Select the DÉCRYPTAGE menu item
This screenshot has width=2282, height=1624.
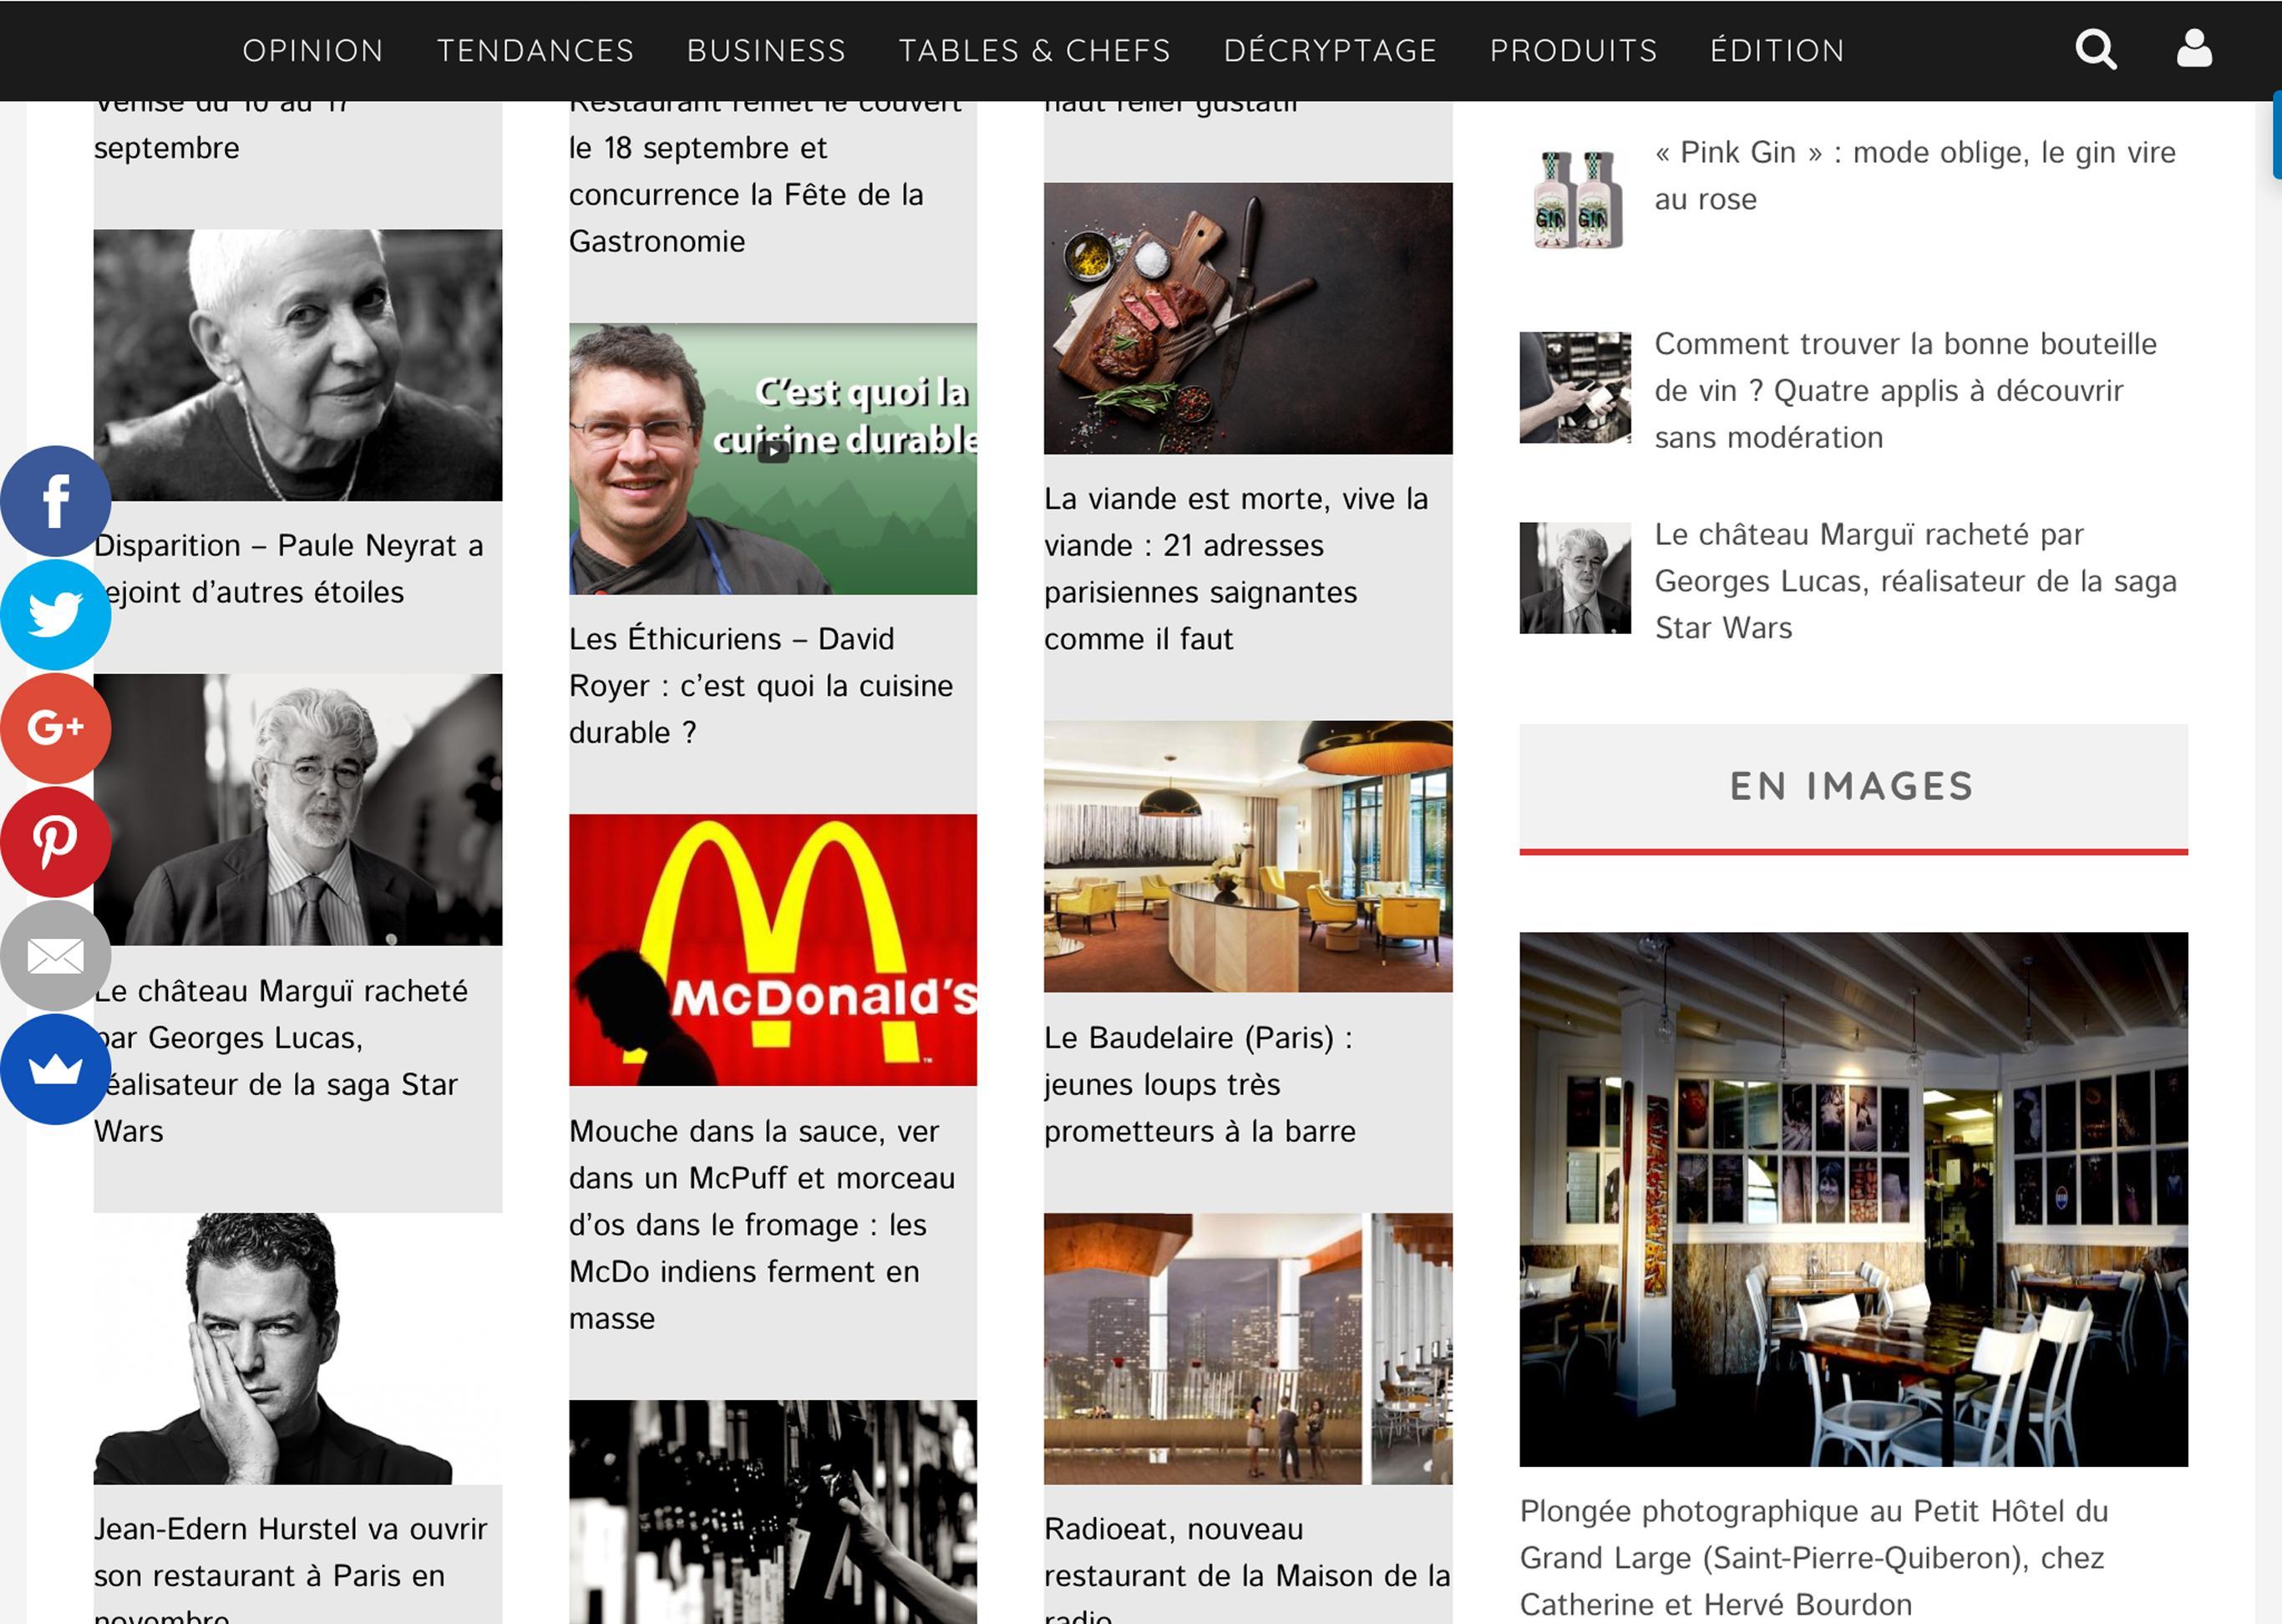tap(1330, 50)
